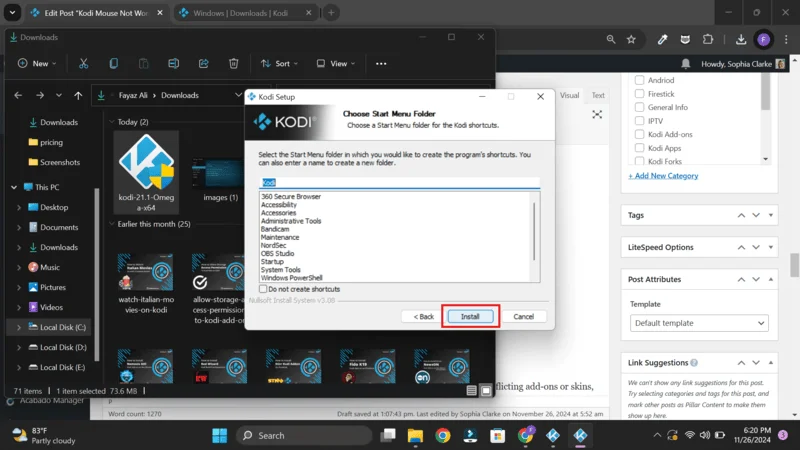This screenshot has height=450, width=800.
Task: Switch to Edit Post browser tab
Action: pos(95,13)
